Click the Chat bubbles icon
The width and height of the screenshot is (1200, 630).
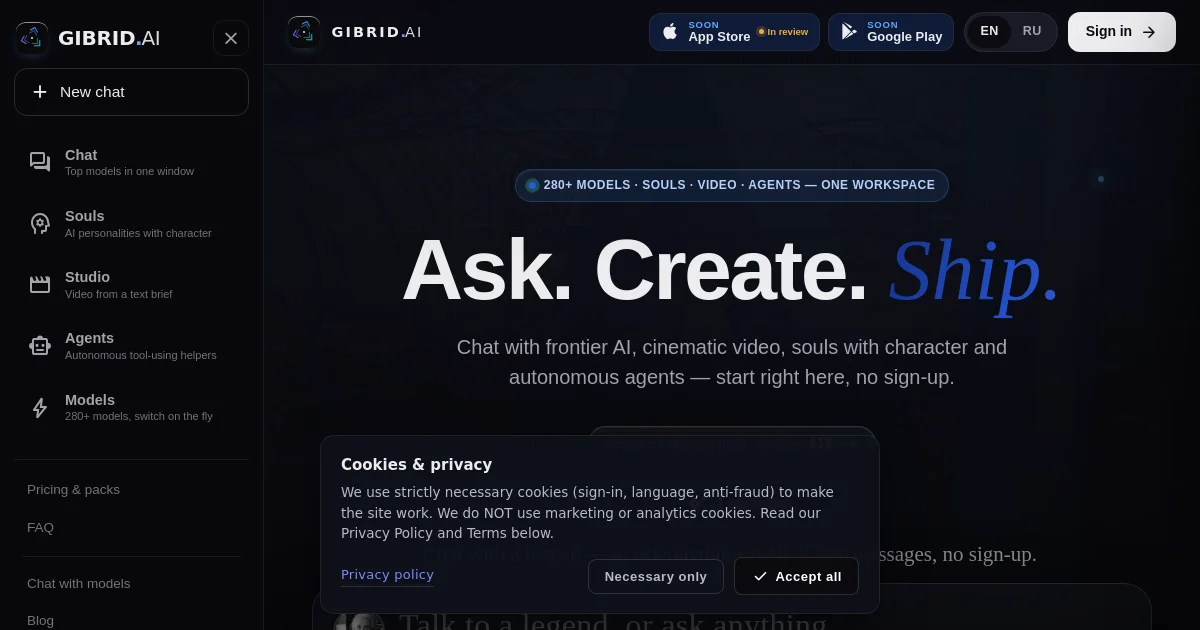click(x=40, y=162)
